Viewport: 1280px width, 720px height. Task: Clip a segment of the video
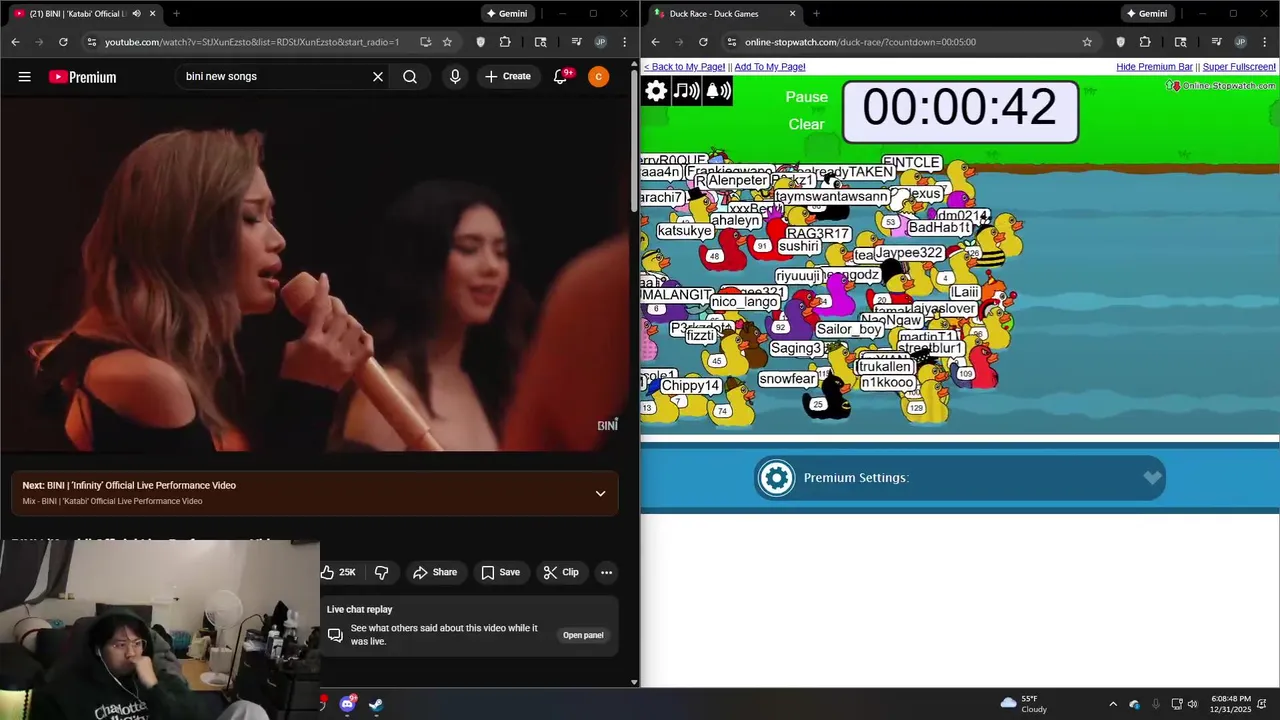click(x=561, y=572)
